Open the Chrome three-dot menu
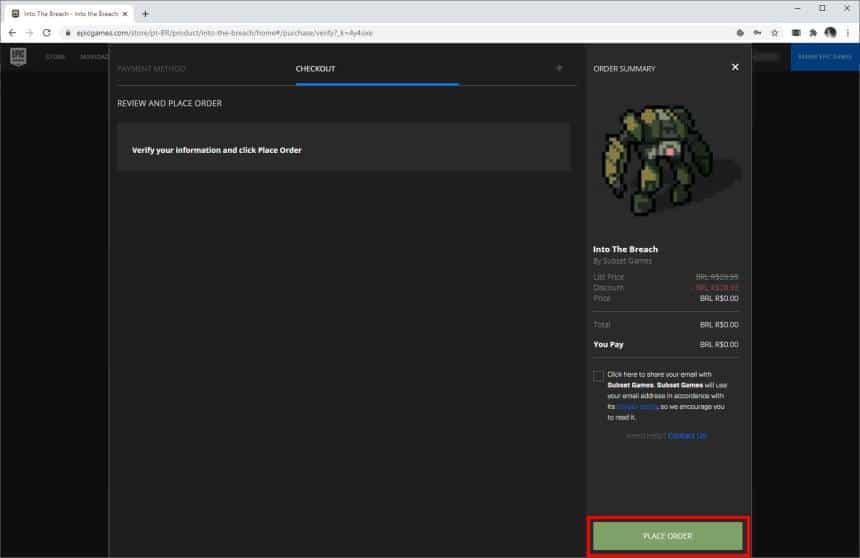 (848, 33)
